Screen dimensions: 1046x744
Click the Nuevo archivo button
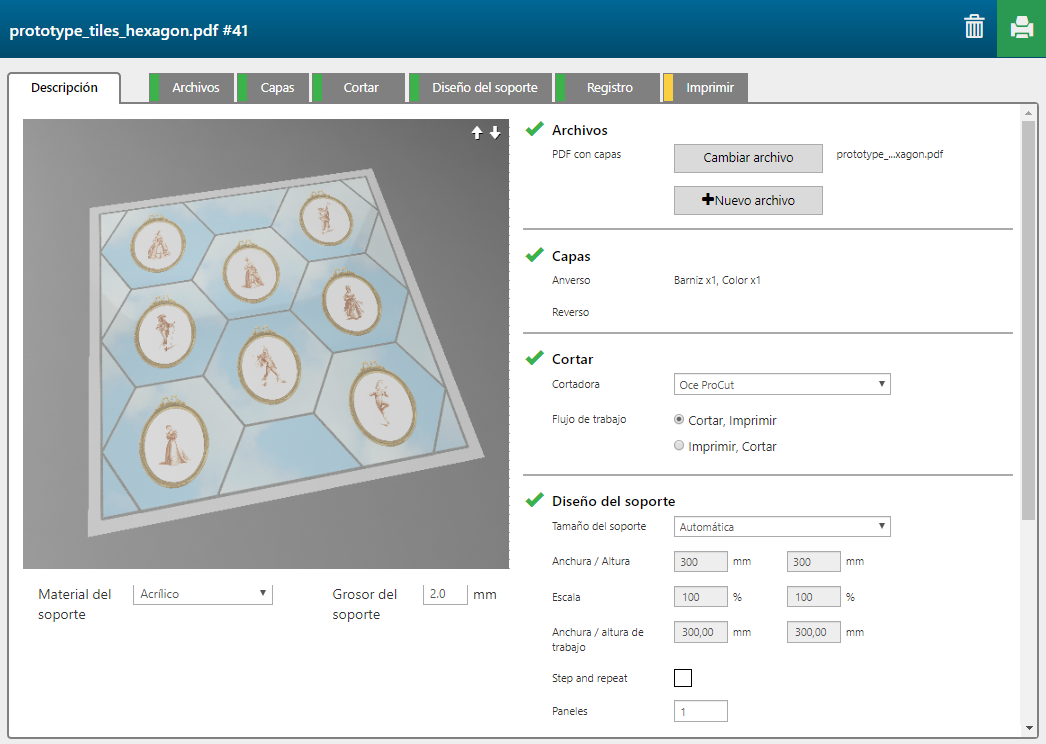pos(748,200)
